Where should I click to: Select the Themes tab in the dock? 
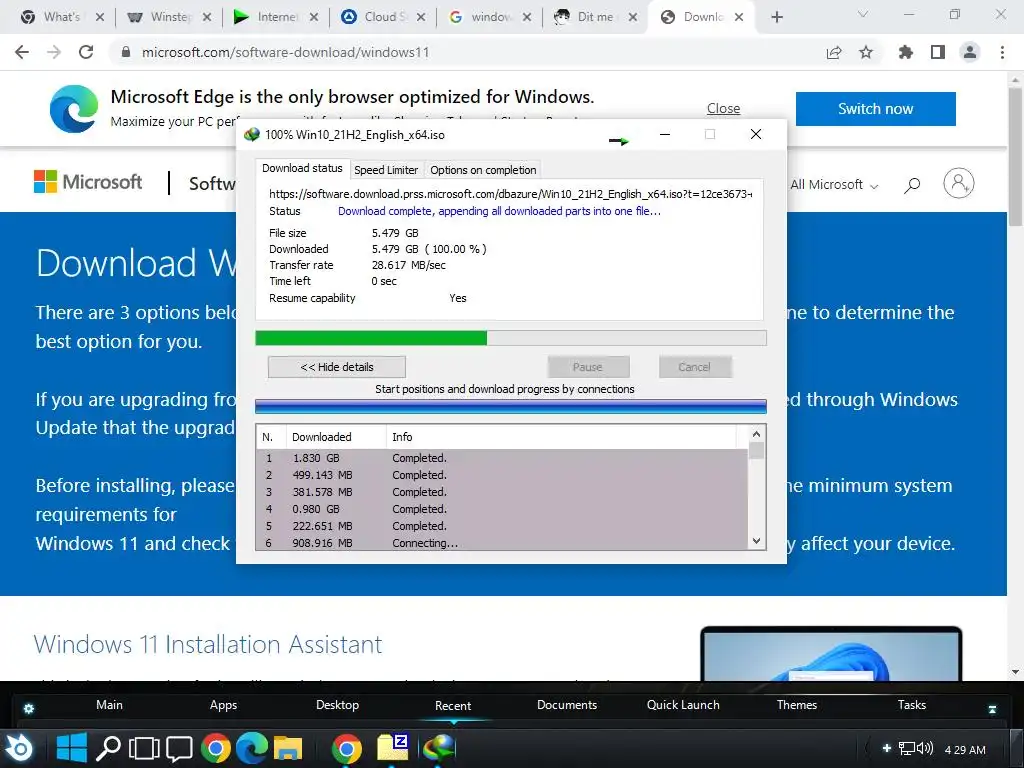[797, 705]
